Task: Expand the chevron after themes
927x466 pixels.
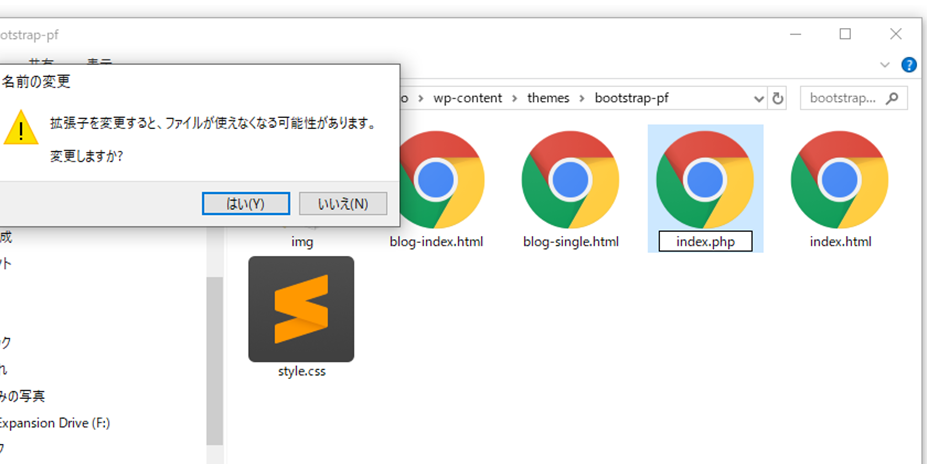Action: [582, 98]
